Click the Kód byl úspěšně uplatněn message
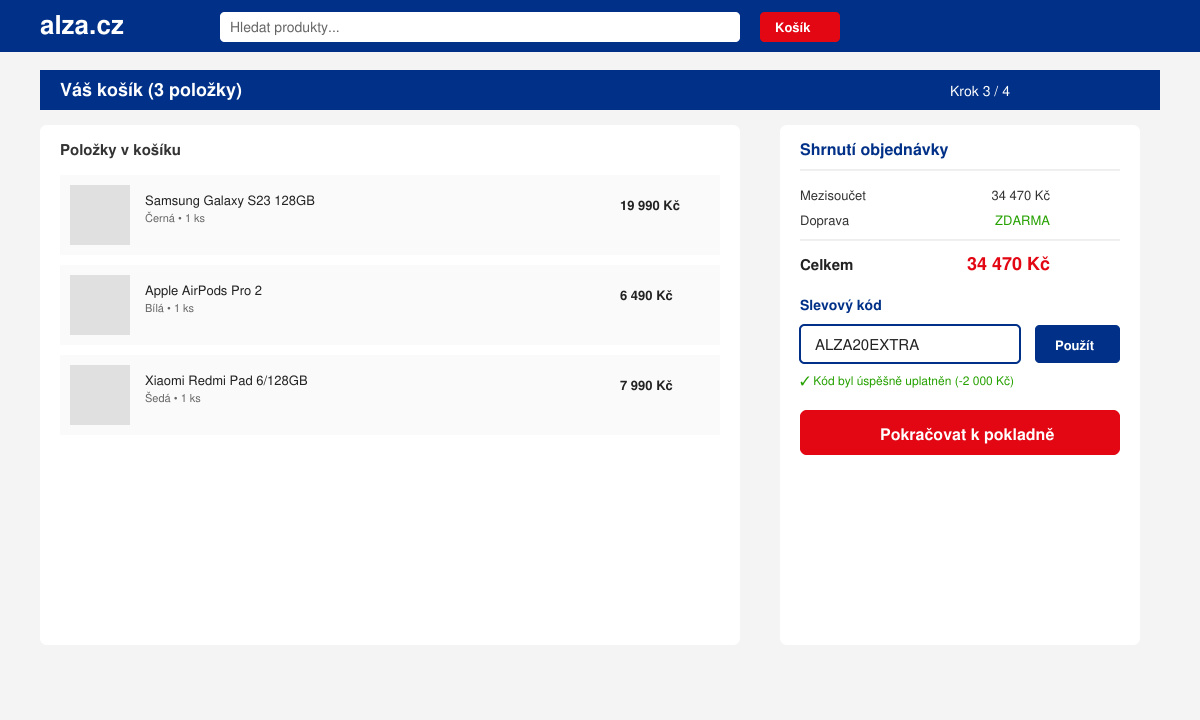The height and width of the screenshot is (720, 1200). click(x=907, y=381)
